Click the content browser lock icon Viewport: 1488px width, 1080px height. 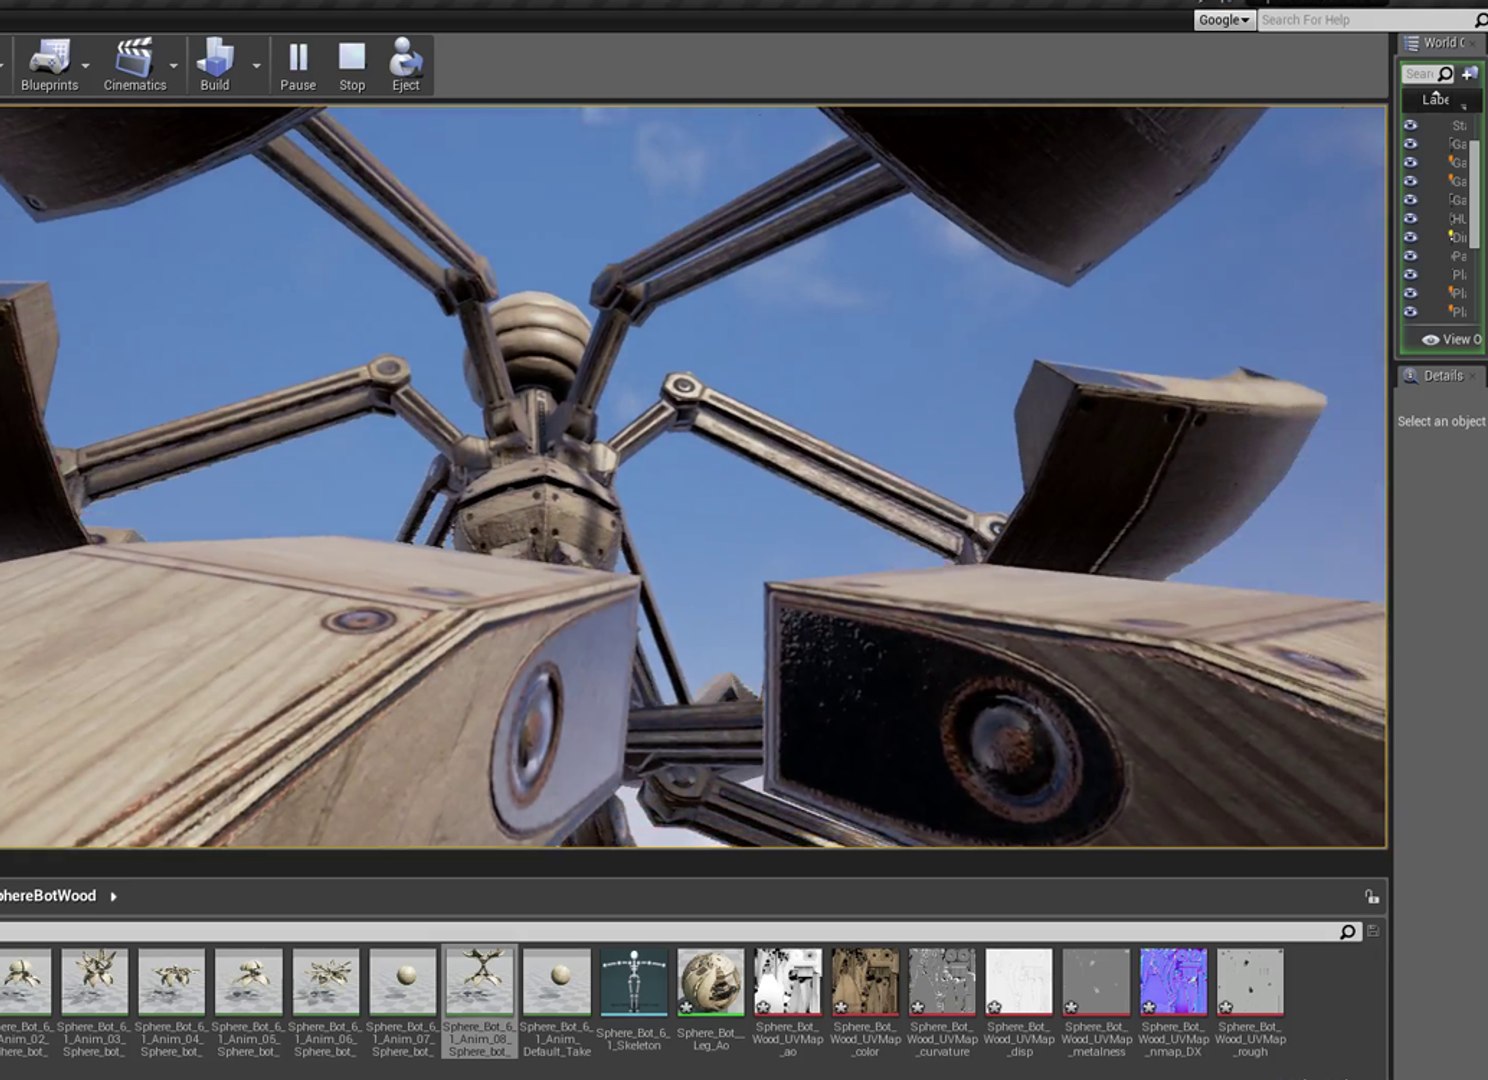(x=1372, y=896)
